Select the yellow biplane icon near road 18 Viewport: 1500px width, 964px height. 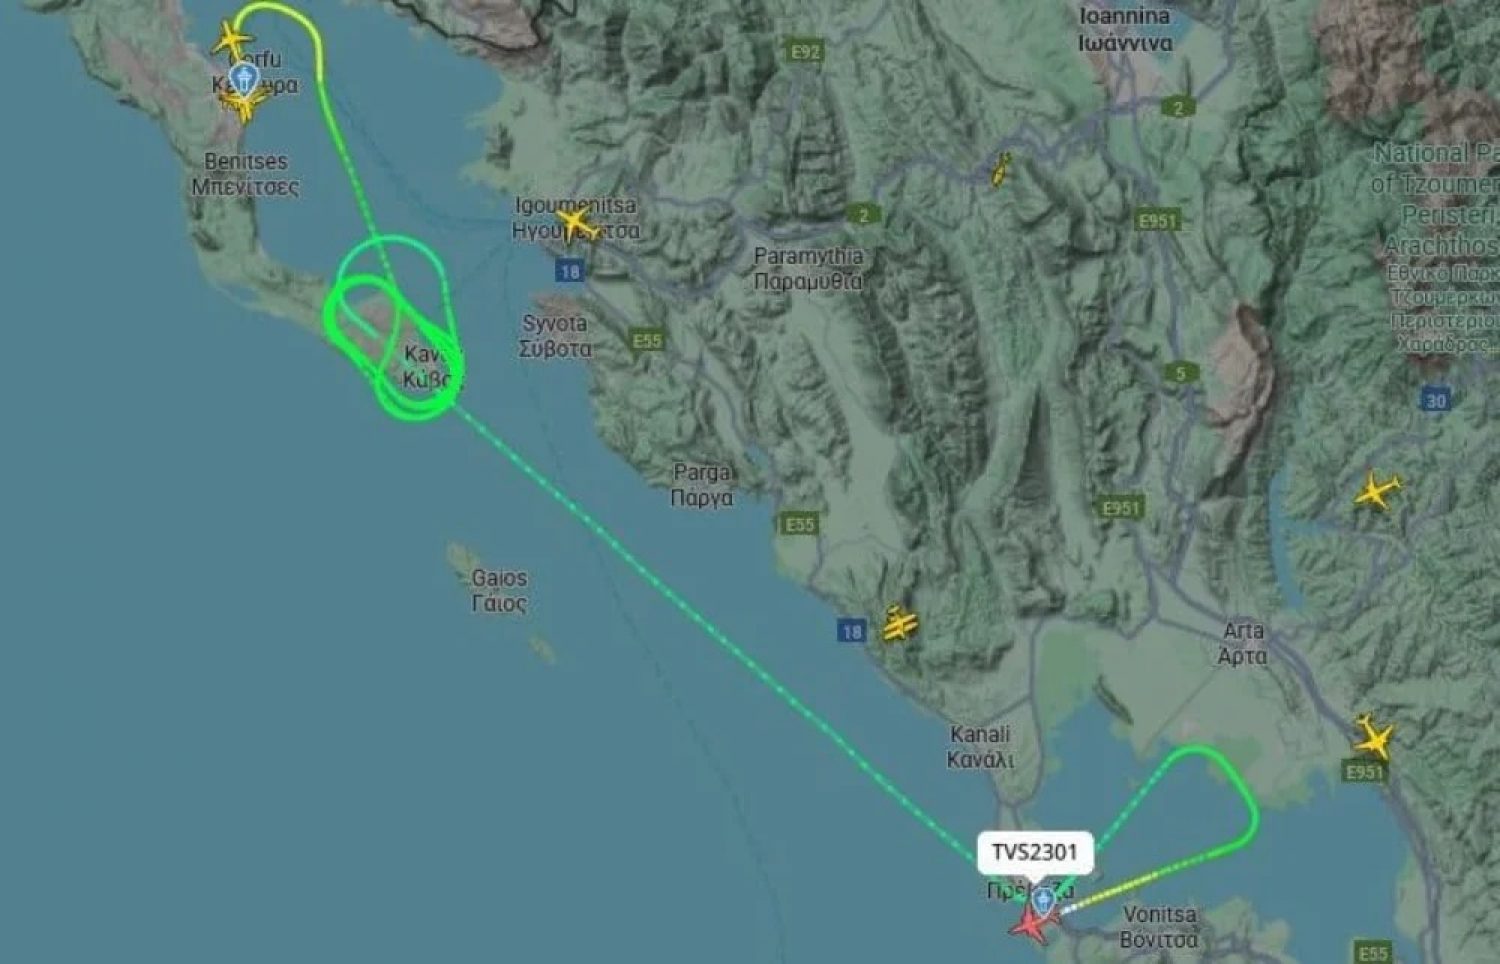pos(899,625)
